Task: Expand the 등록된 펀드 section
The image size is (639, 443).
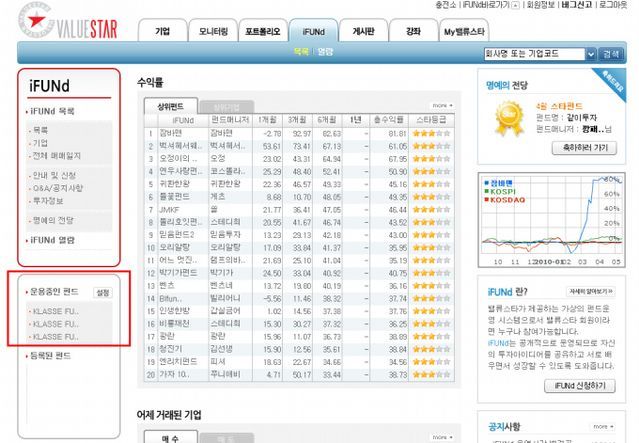Action: (x=48, y=356)
